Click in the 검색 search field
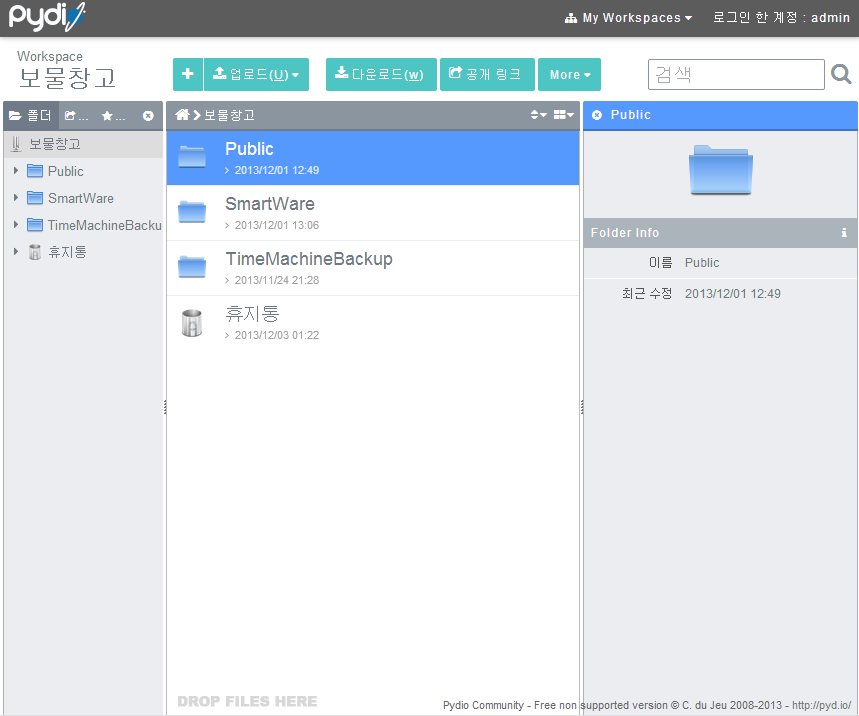 click(736, 75)
